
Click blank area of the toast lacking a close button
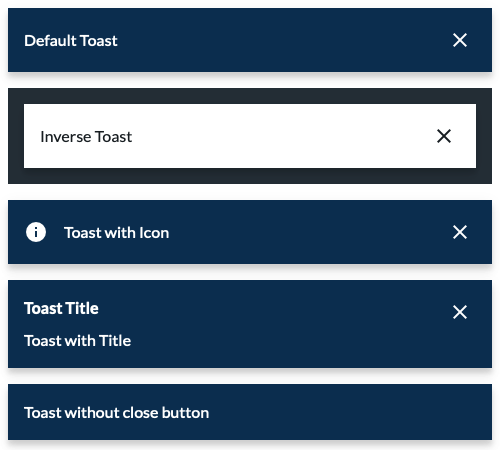[350, 412]
